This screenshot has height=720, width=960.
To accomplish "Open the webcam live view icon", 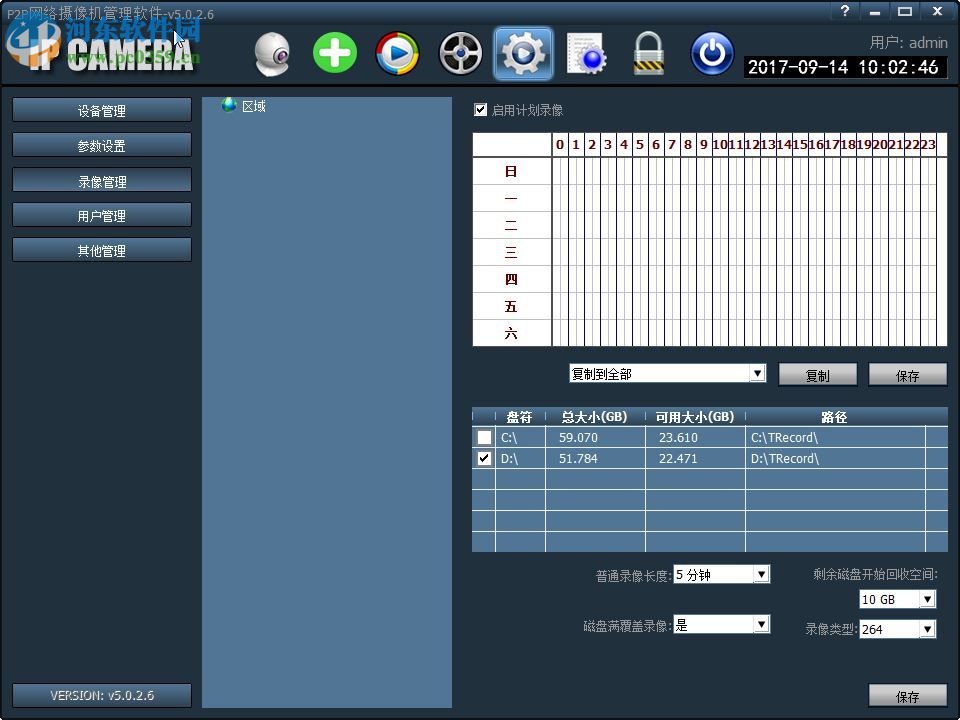I will click(x=272, y=54).
